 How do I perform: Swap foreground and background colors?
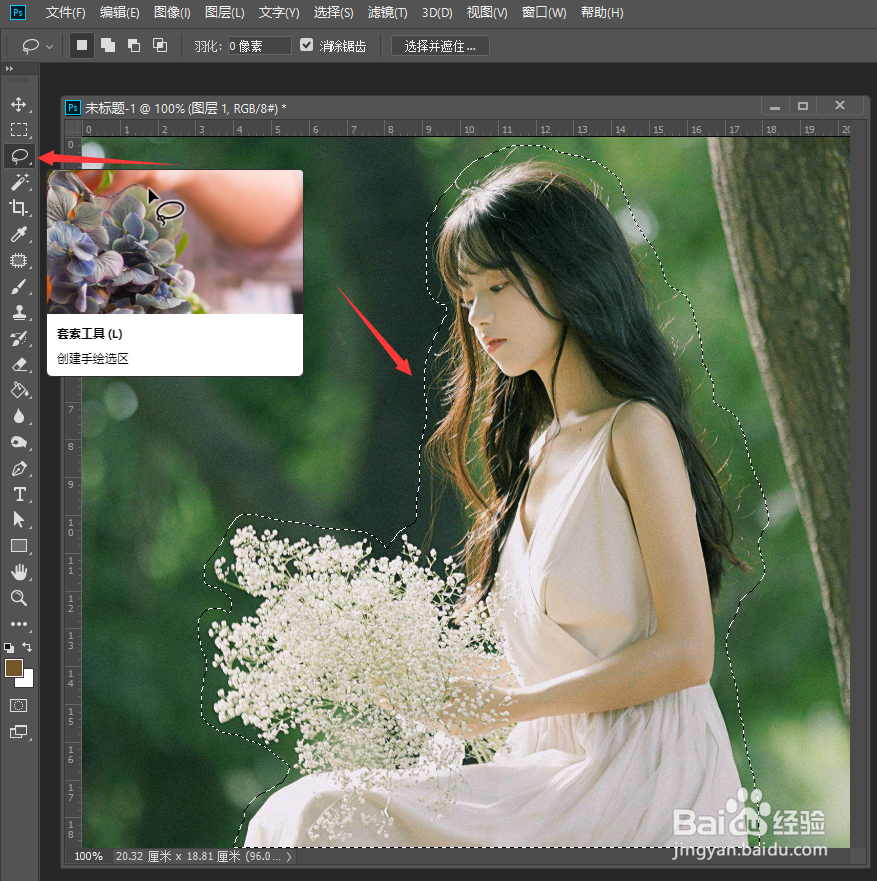26,647
